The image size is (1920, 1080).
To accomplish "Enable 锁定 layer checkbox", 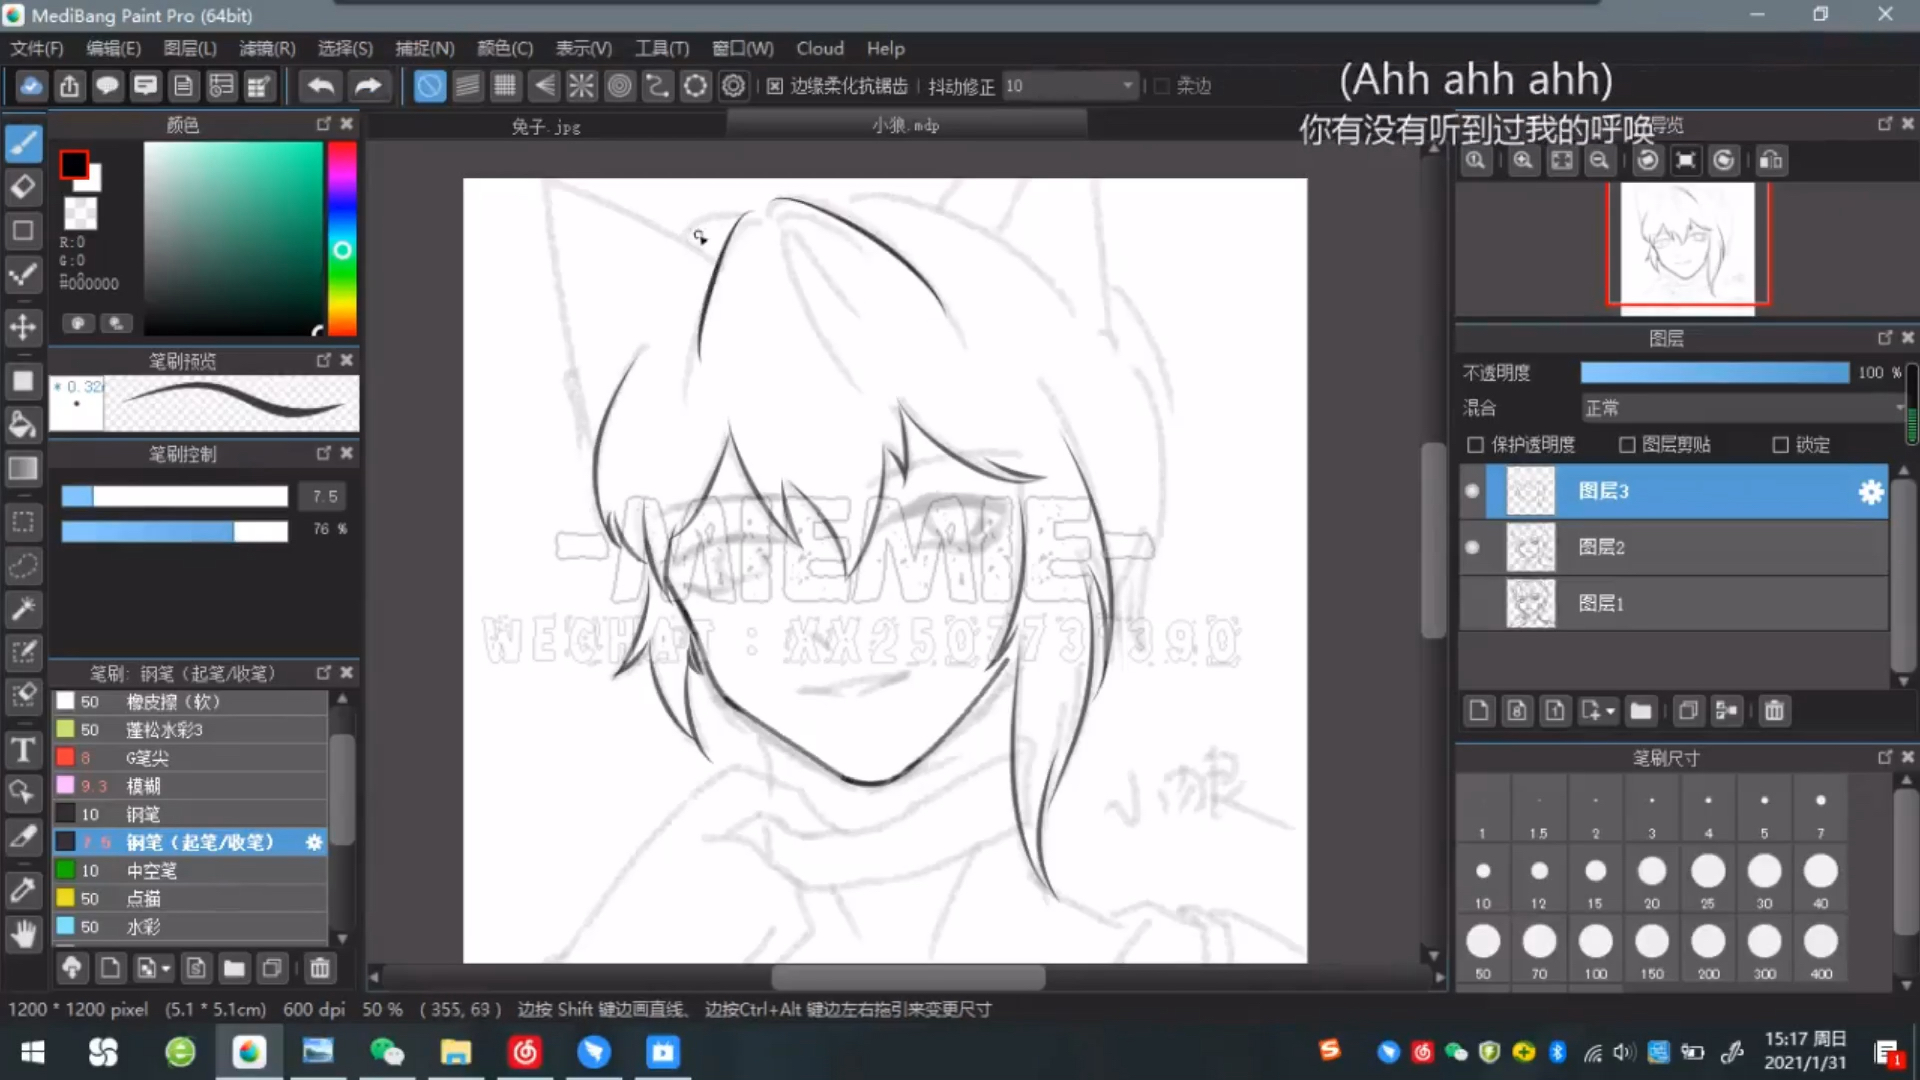I will tap(1780, 445).
